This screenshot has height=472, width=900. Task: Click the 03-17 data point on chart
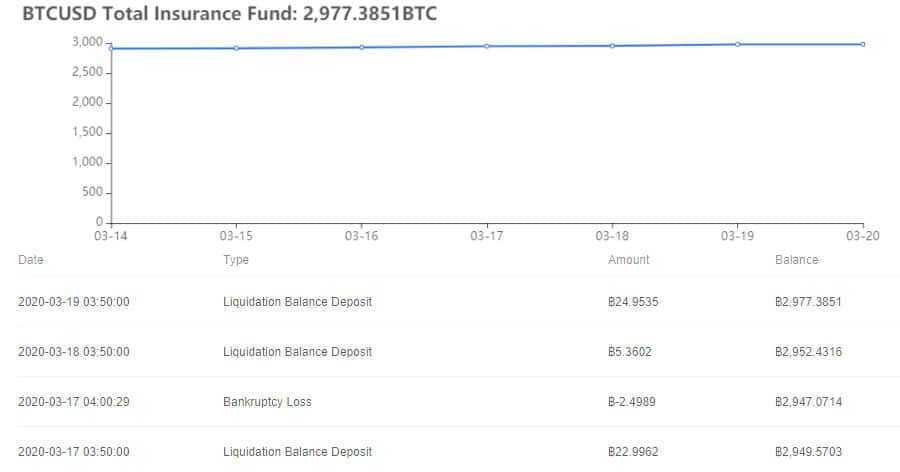pyautogui.click(x=487, y=46)
